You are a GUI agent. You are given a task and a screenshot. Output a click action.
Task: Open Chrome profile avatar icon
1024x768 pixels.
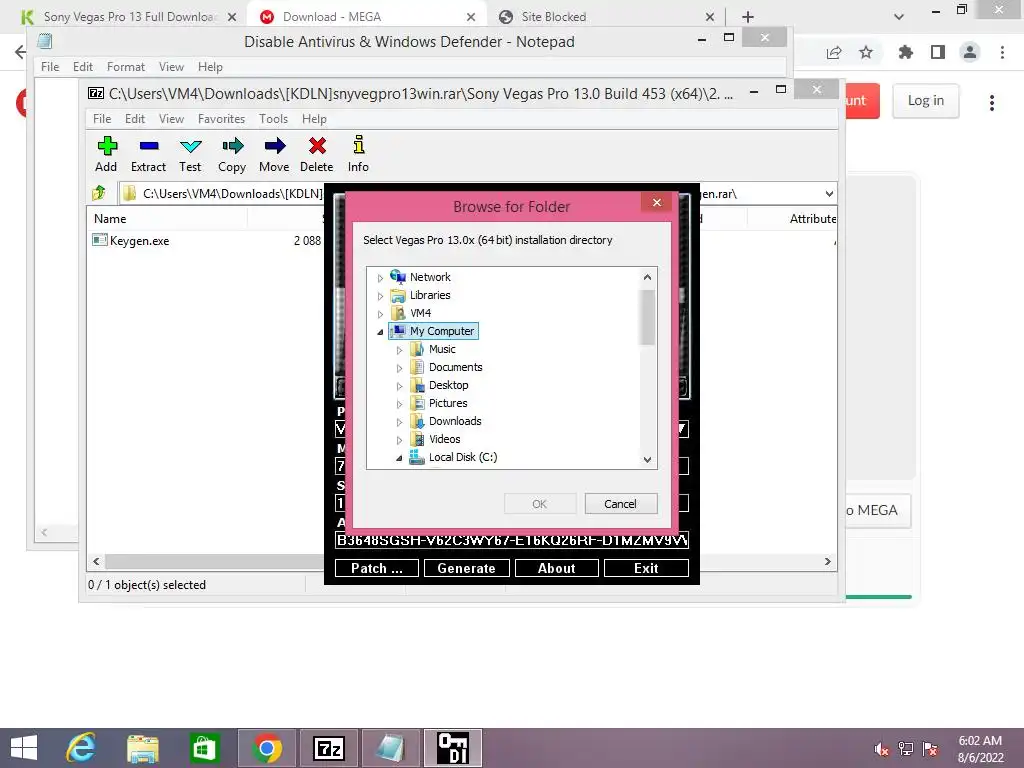970,52
